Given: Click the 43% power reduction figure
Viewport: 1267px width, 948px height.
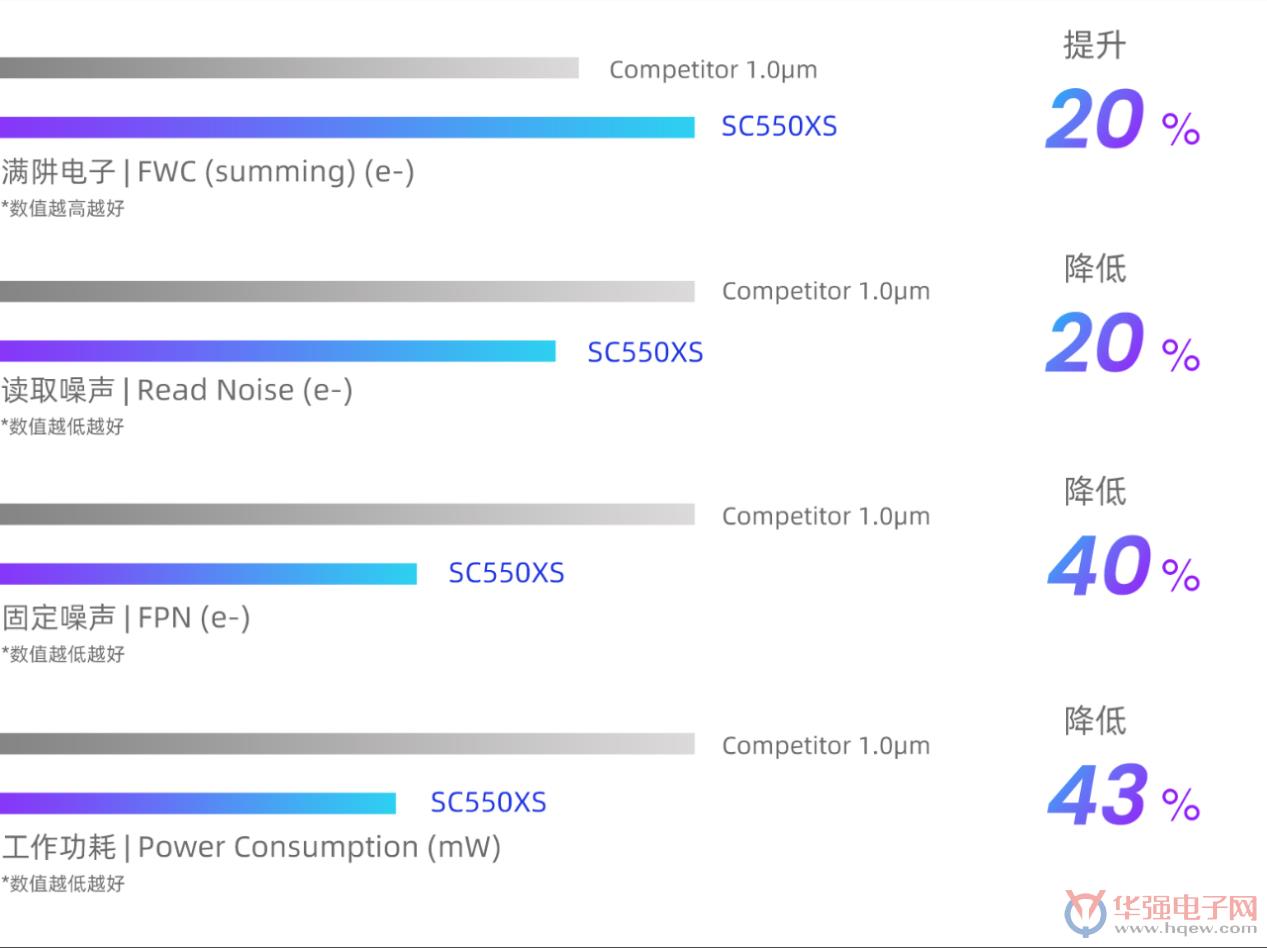Looking at the screenshot, I should (1124, 796).
